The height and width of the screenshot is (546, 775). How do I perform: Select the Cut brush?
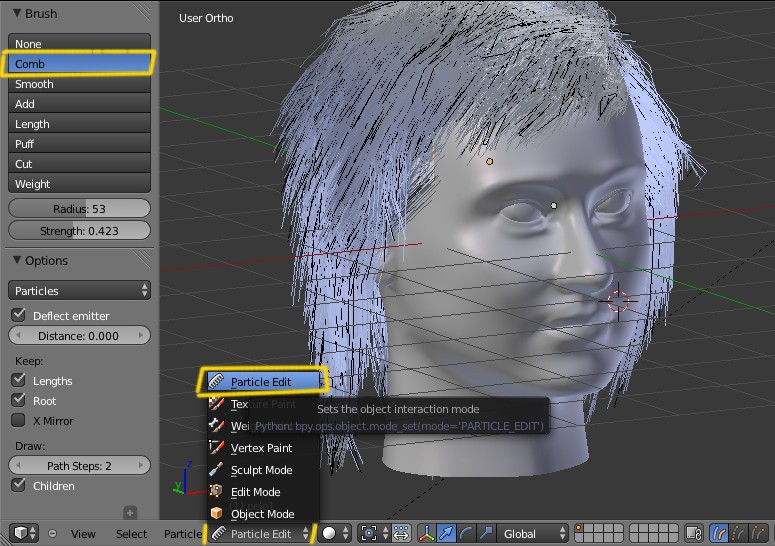(x=79, y=164)
